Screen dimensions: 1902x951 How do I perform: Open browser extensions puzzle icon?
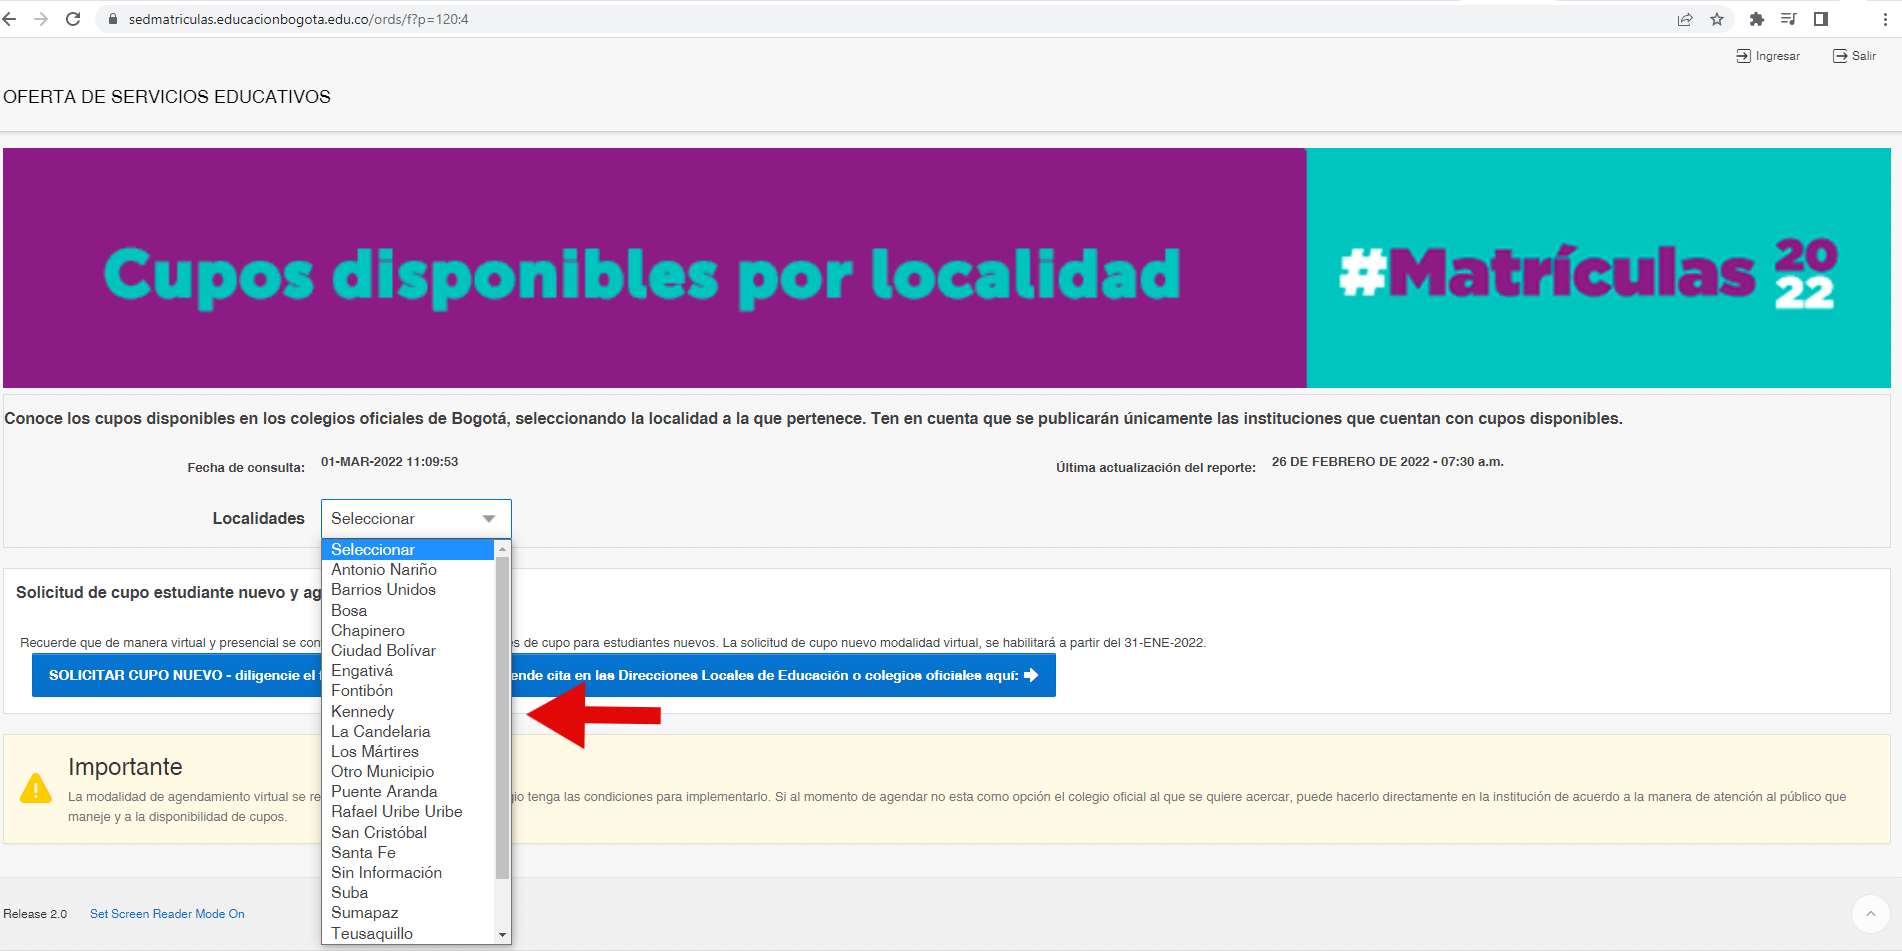pyautogui.click(x=1756, y=19)
